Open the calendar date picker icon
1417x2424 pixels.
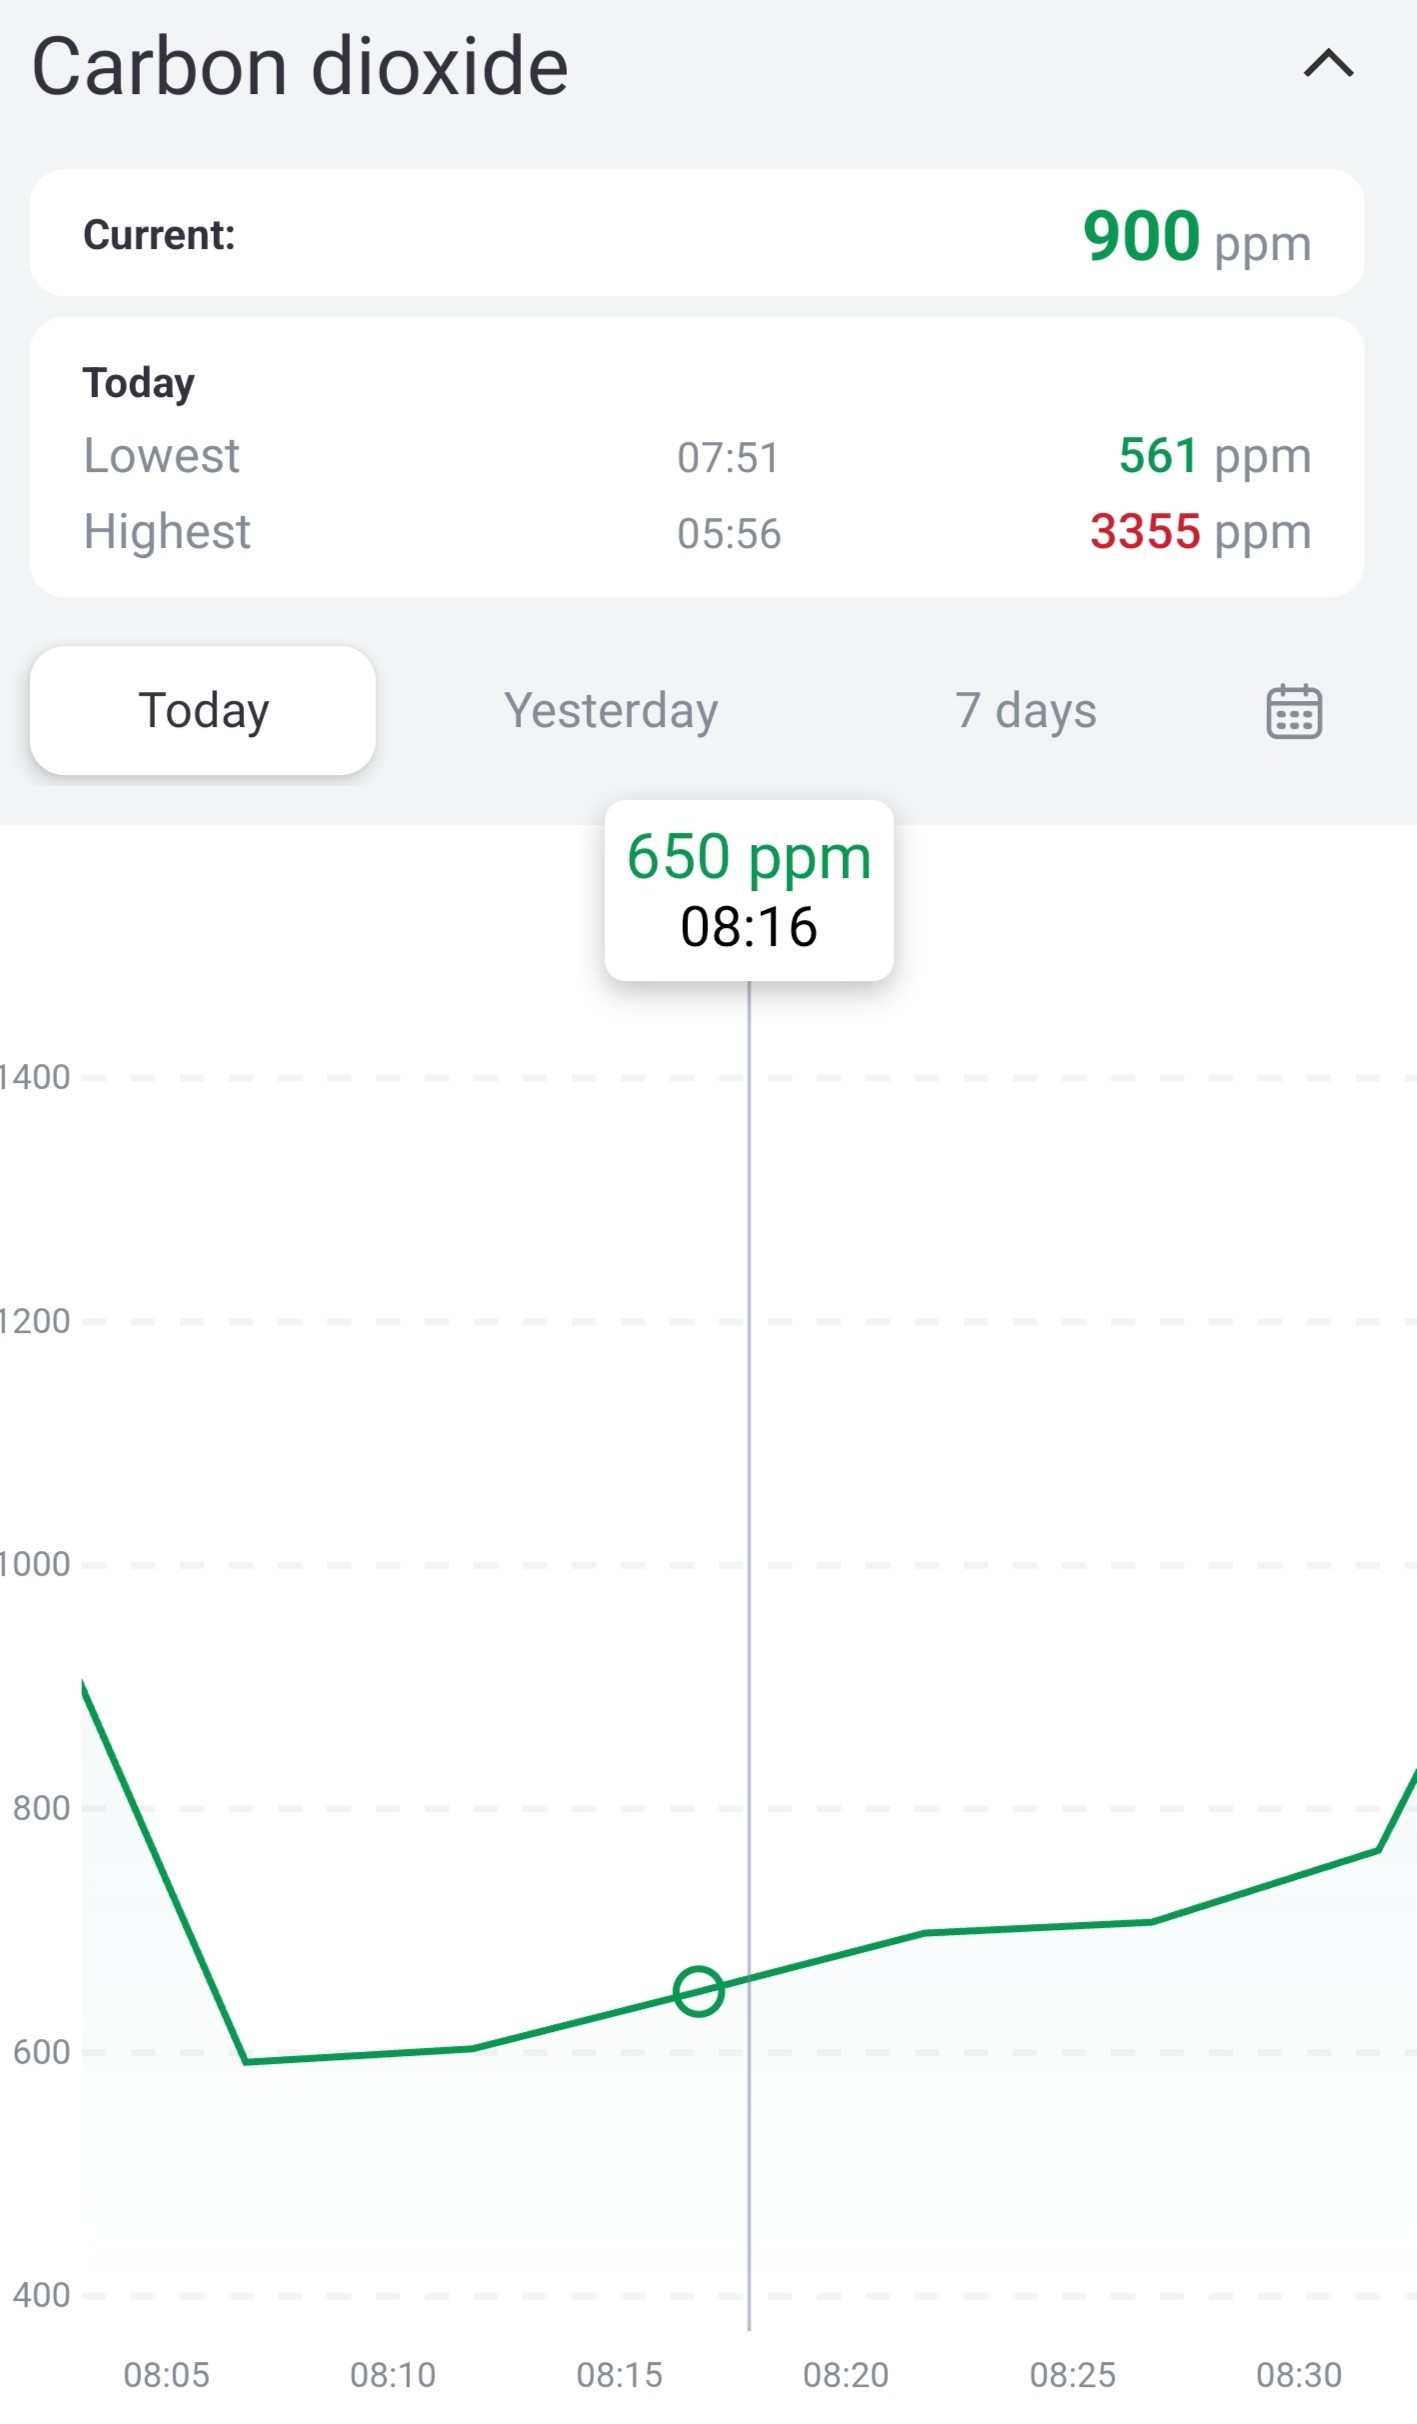pyautogui.click(x=1294, y=712)
